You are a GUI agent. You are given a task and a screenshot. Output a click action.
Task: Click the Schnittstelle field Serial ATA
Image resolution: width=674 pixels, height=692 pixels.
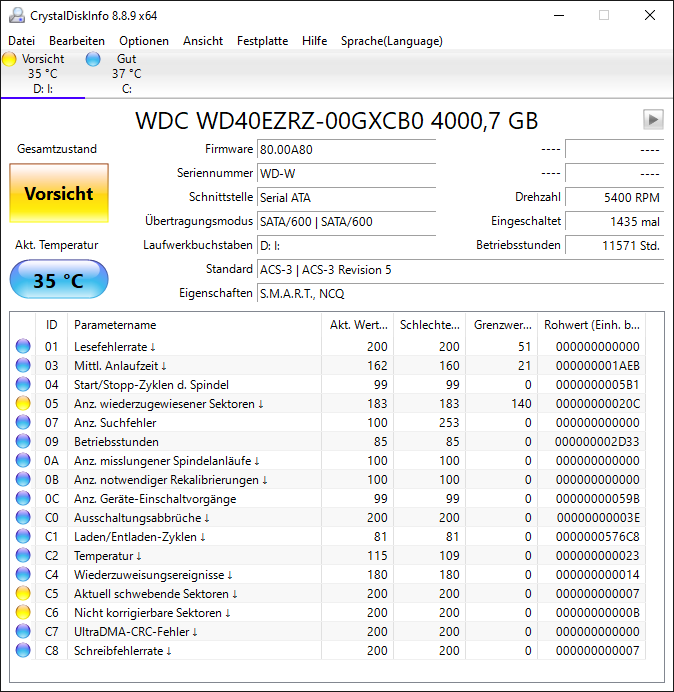tap(346, 197)
